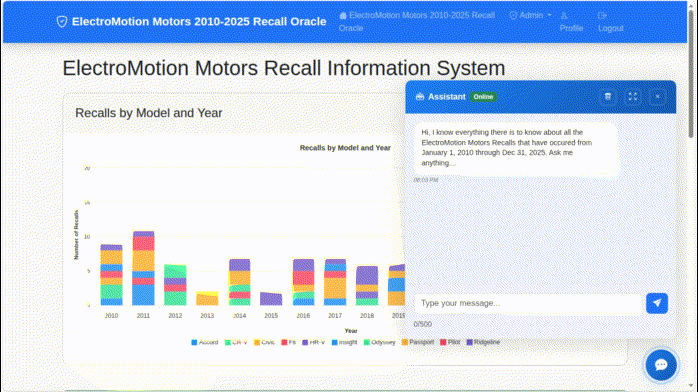This screenshot has height=392, width=698.
Task: Click Logout in the navbar
Action: point(610,22)
